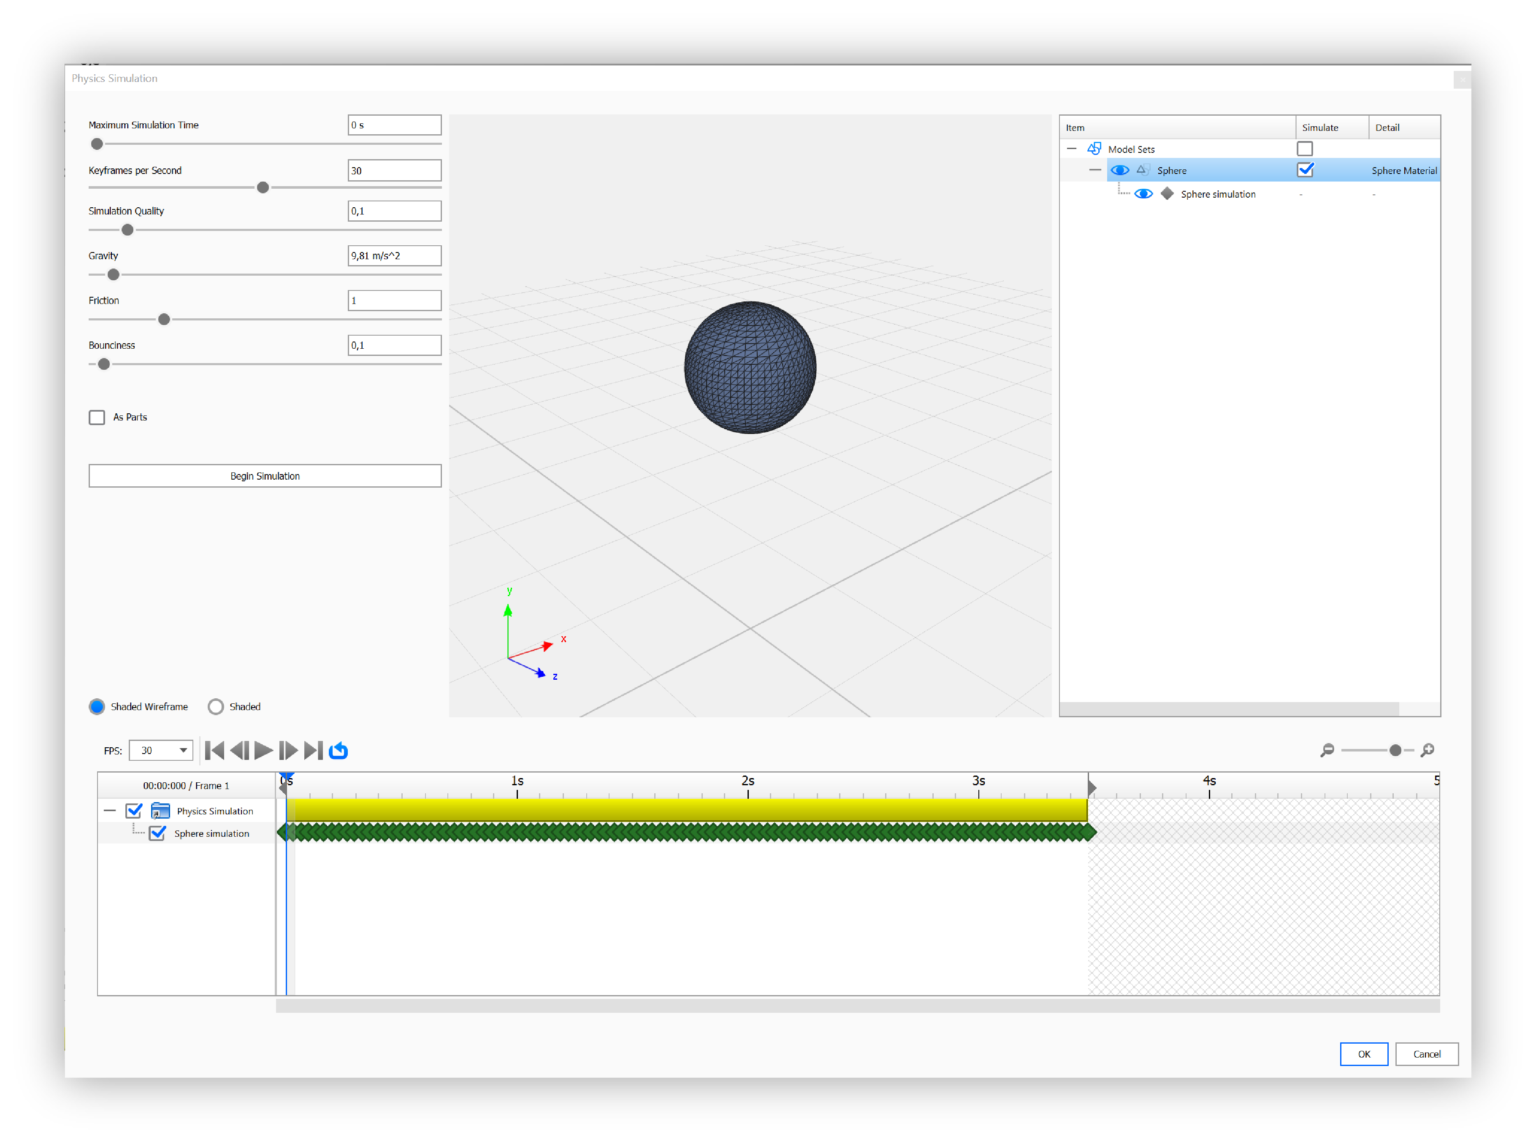Hide the Sphere simulation with its eye toggle

point(1144,193)
